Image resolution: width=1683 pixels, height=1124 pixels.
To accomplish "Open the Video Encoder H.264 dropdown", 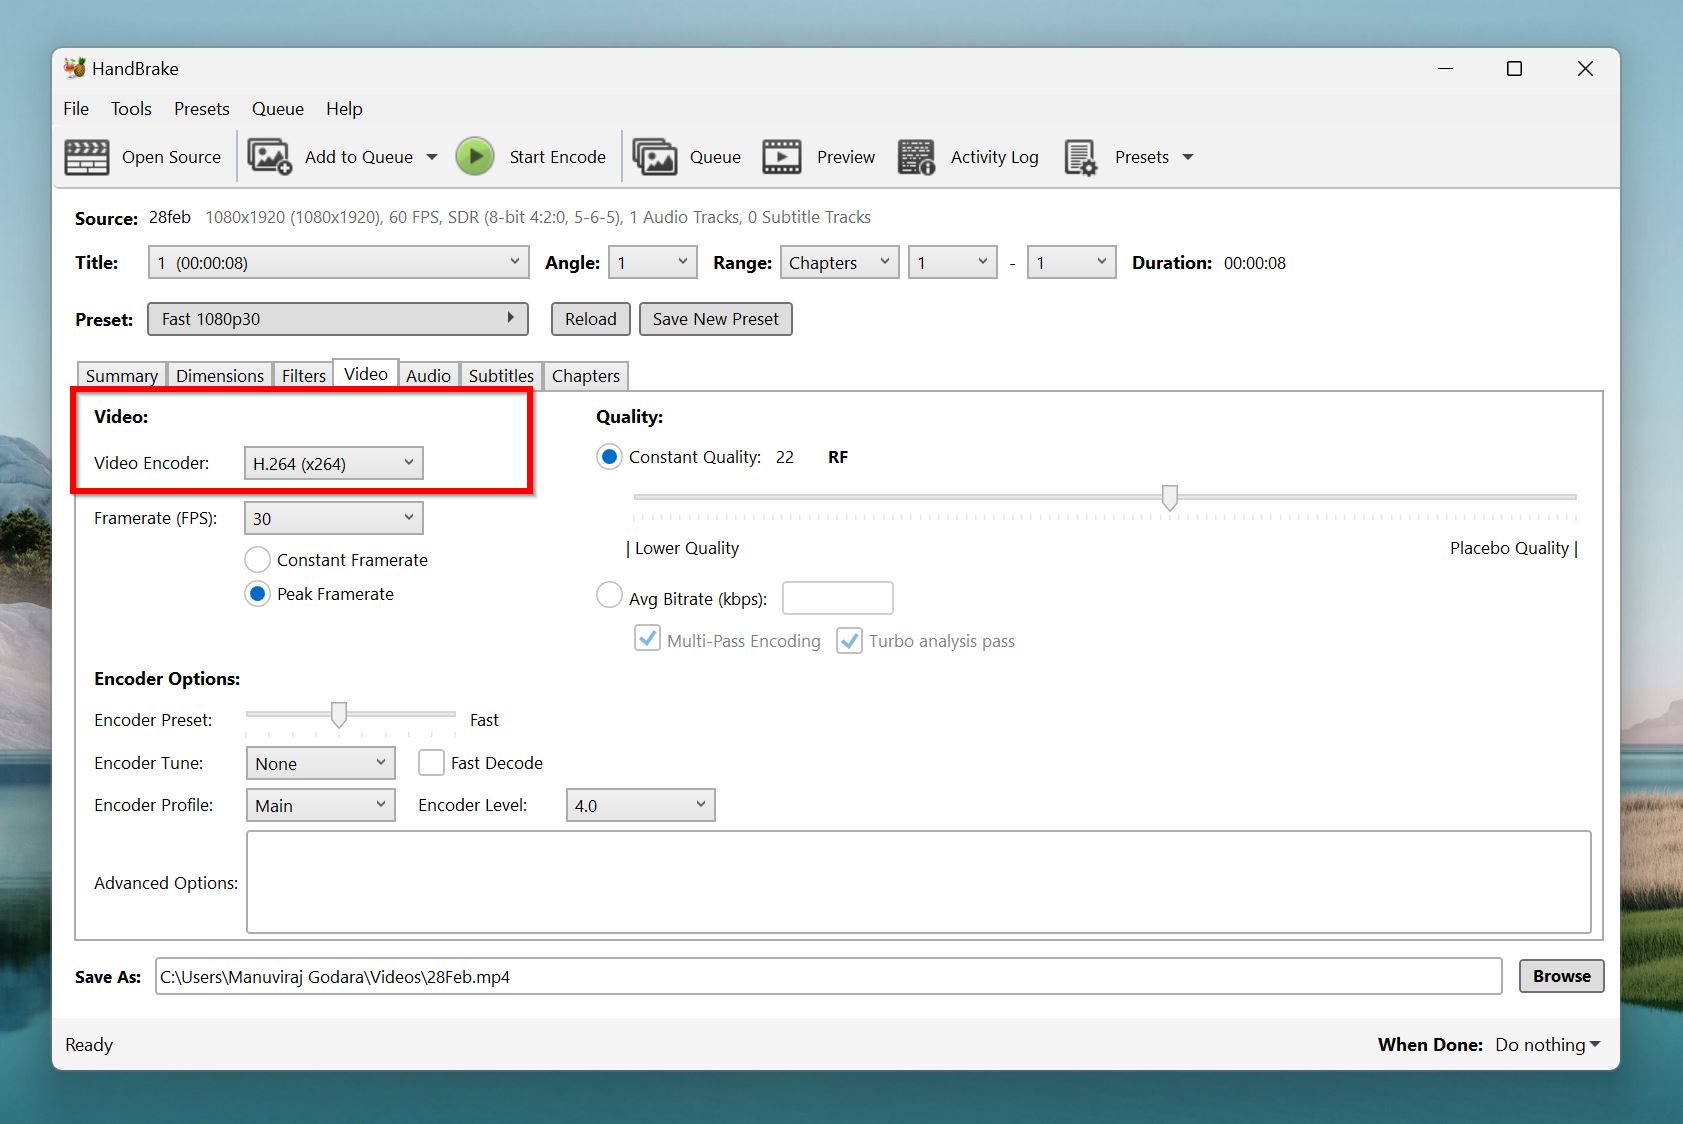I will coord(333,463).
